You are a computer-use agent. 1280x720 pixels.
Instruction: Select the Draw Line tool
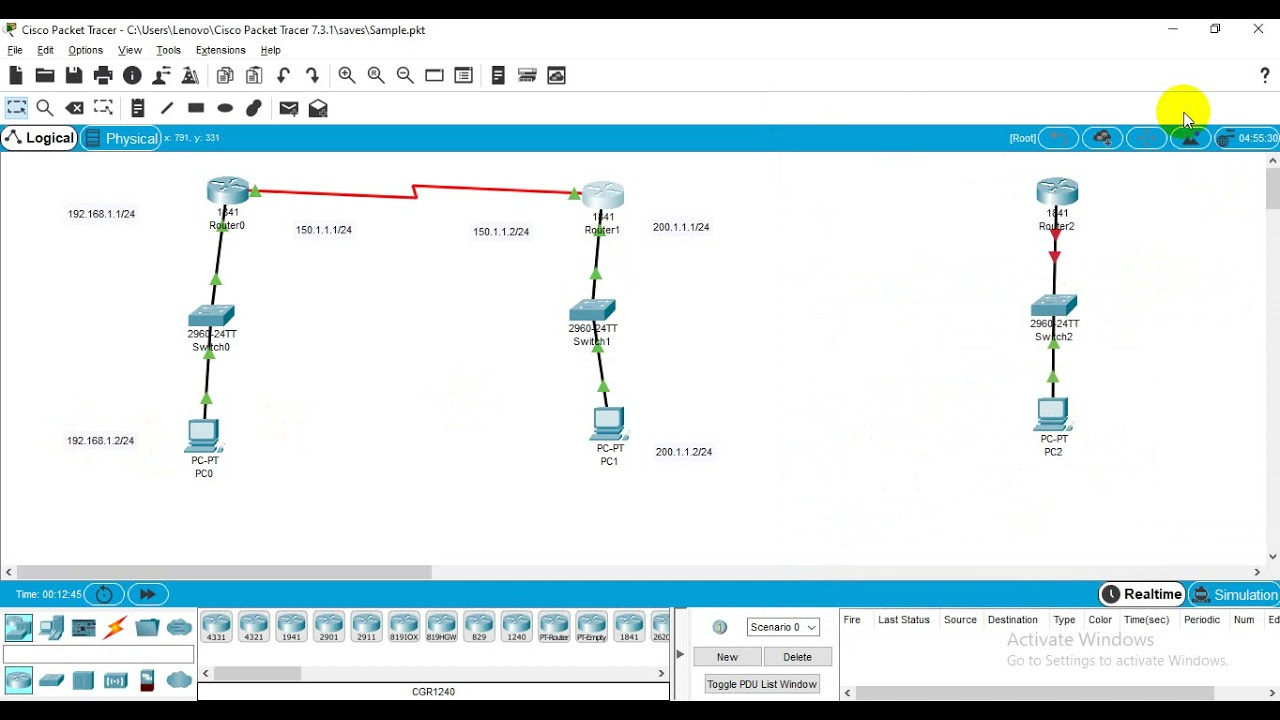[x=167, y=108]
